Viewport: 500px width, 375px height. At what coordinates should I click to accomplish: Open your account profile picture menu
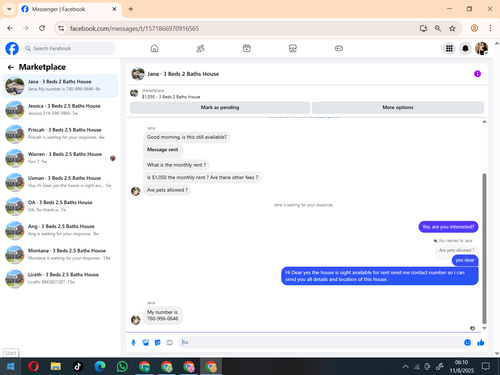tap(481, 49)
